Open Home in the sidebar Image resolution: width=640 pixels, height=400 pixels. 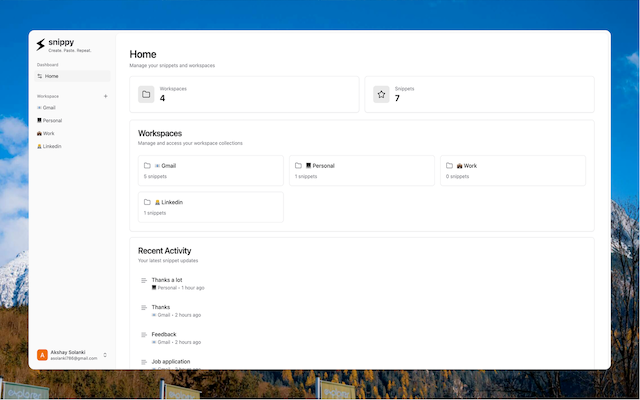[x=72, y=76]
